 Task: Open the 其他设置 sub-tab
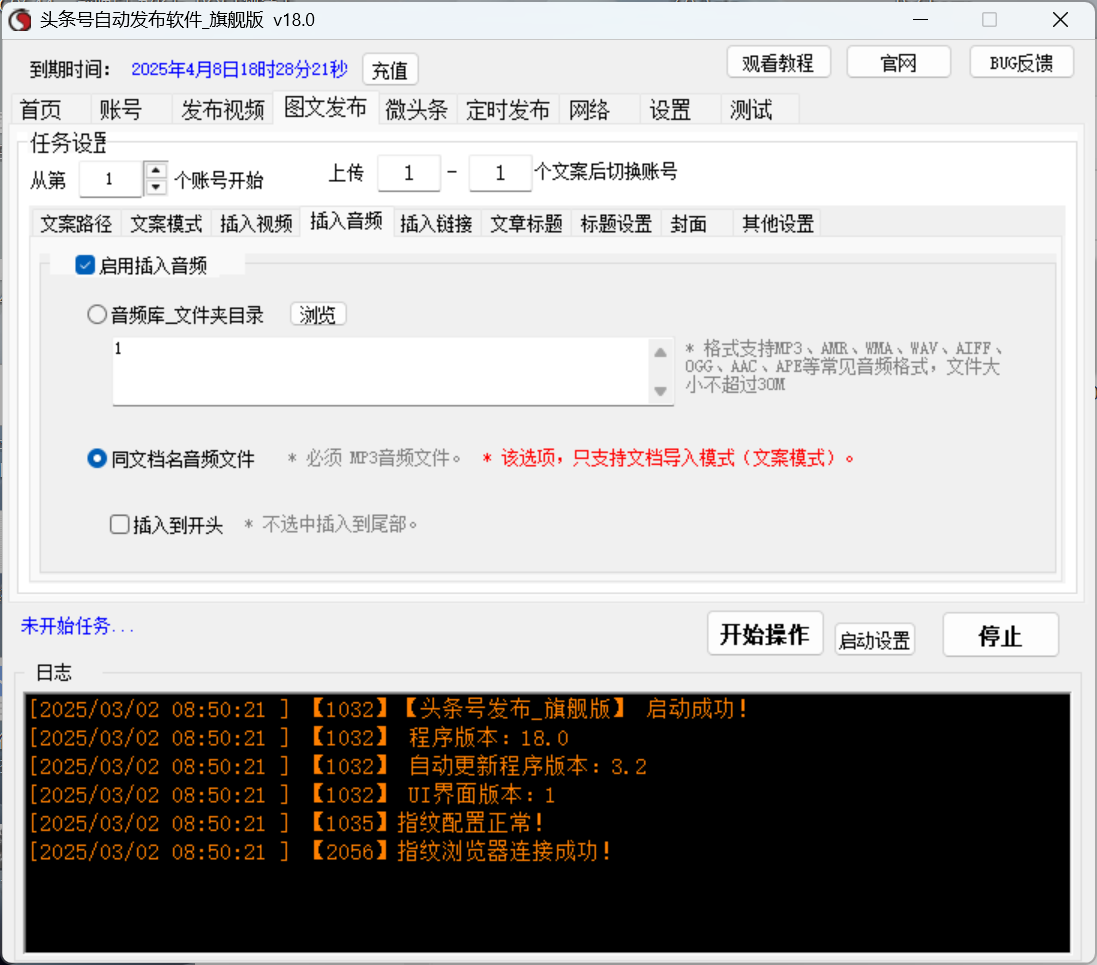778,224
